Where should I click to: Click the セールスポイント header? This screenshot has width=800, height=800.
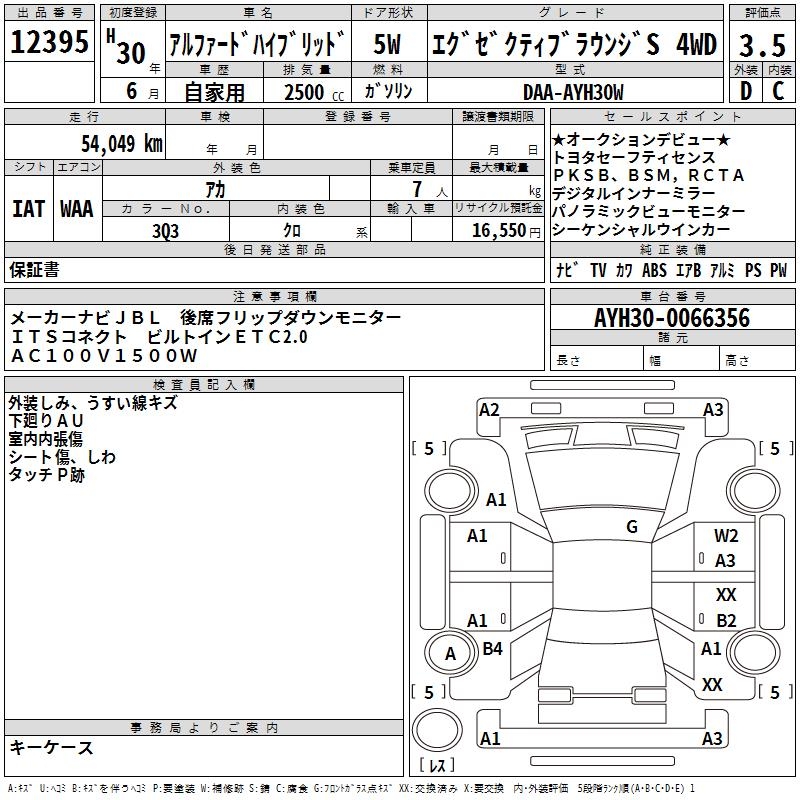click(672, 117)
